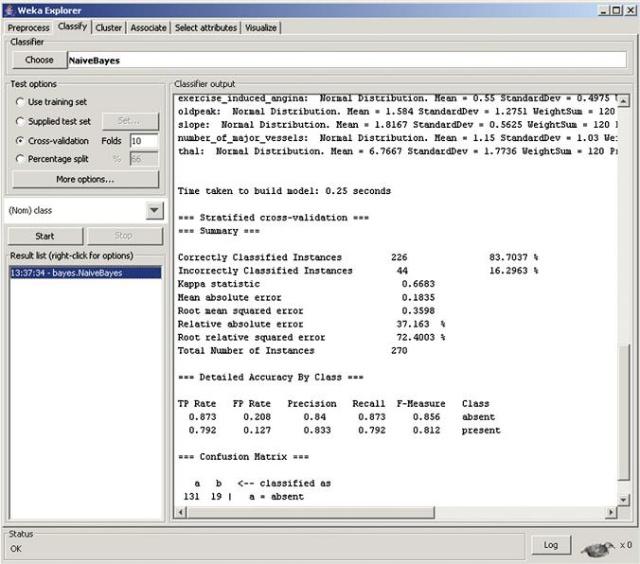Screen dimensions: 640x564
Task: Open the Visualize tab
Action: pyautogui.click(x=261, y=28)
